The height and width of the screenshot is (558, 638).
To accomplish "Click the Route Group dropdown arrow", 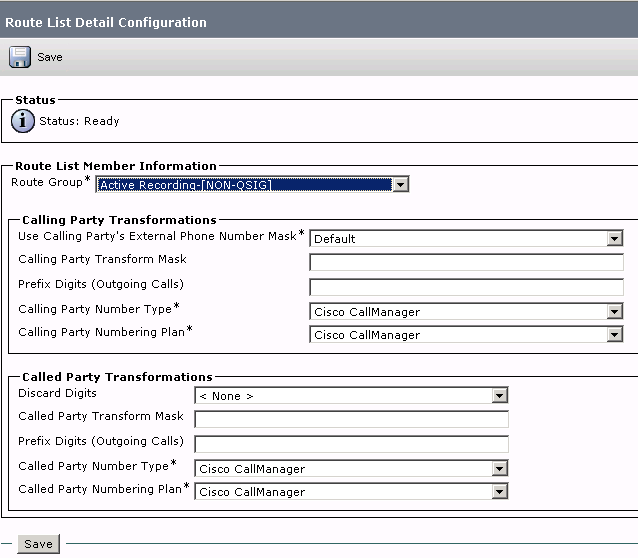I will coord(401,185).
